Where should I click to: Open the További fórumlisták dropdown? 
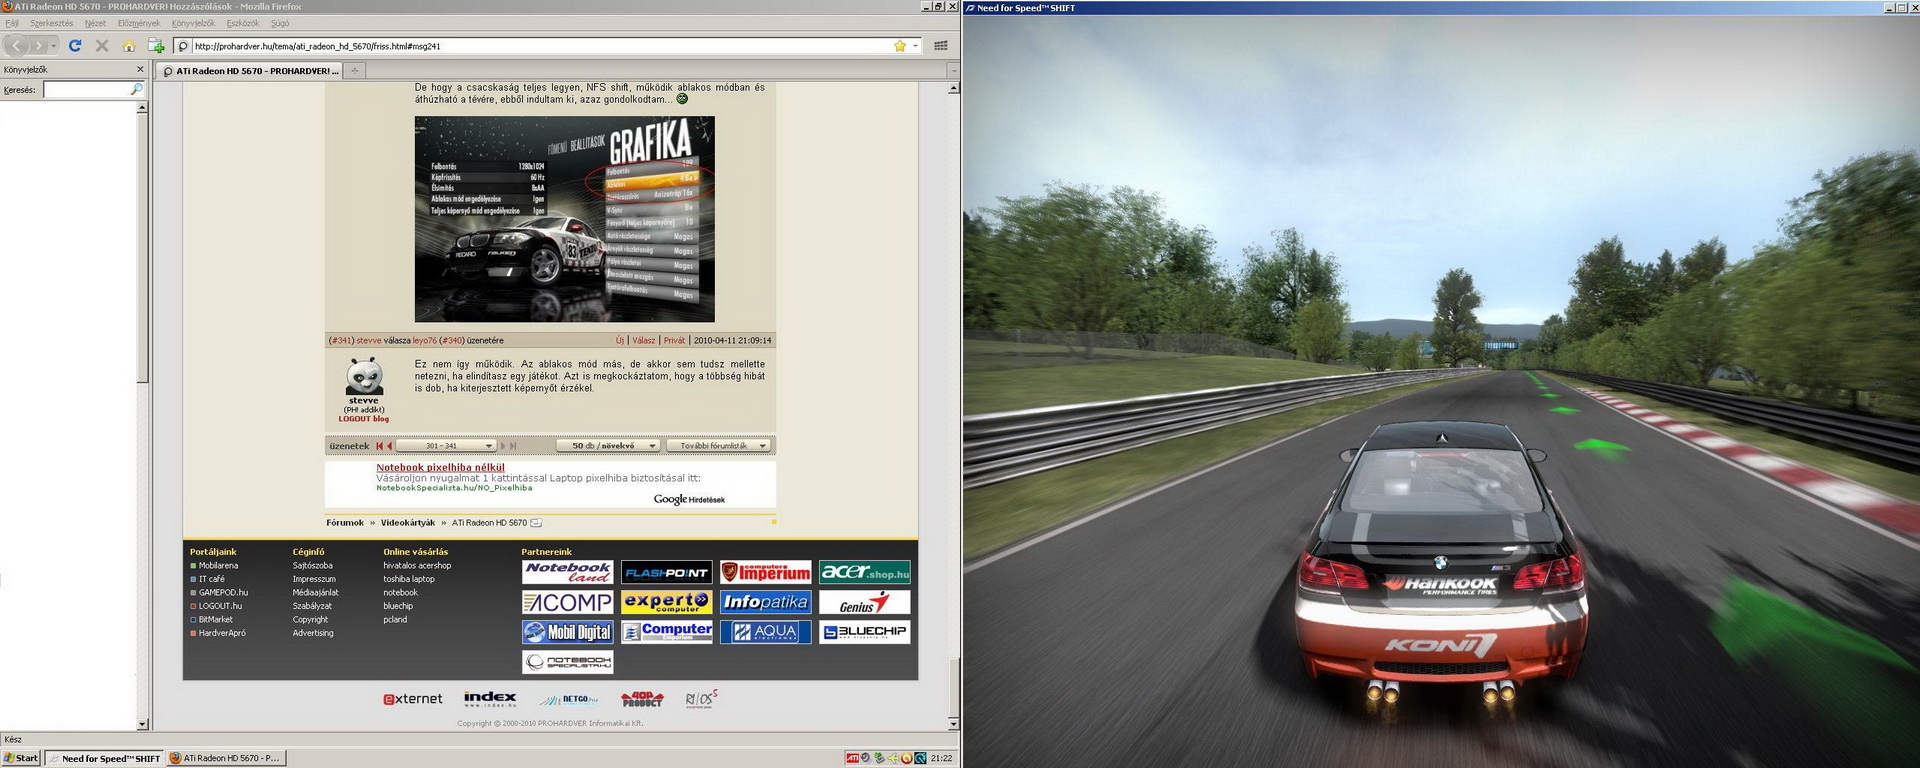point(720,446)
